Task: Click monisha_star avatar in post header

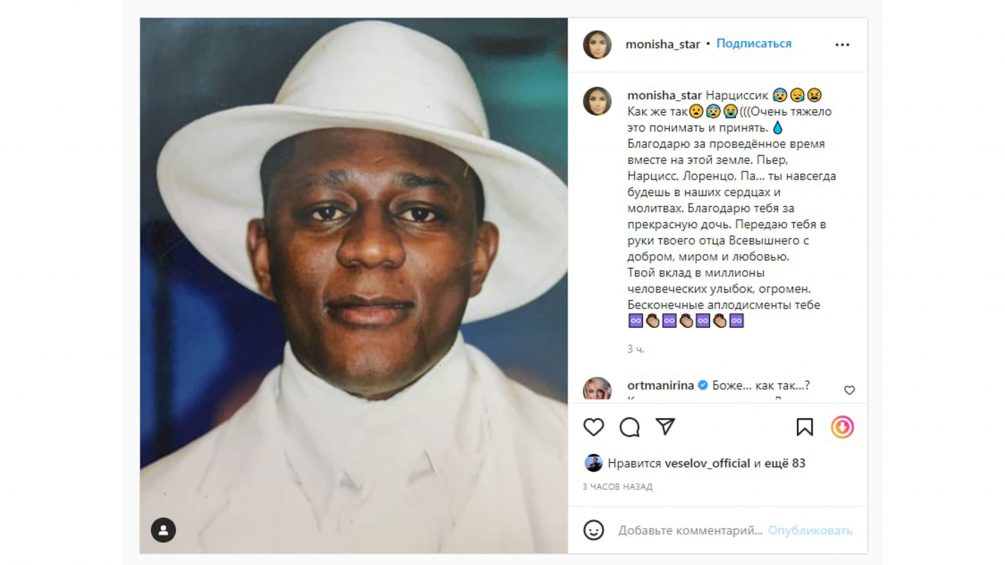Action: click(x=597, y=44)
